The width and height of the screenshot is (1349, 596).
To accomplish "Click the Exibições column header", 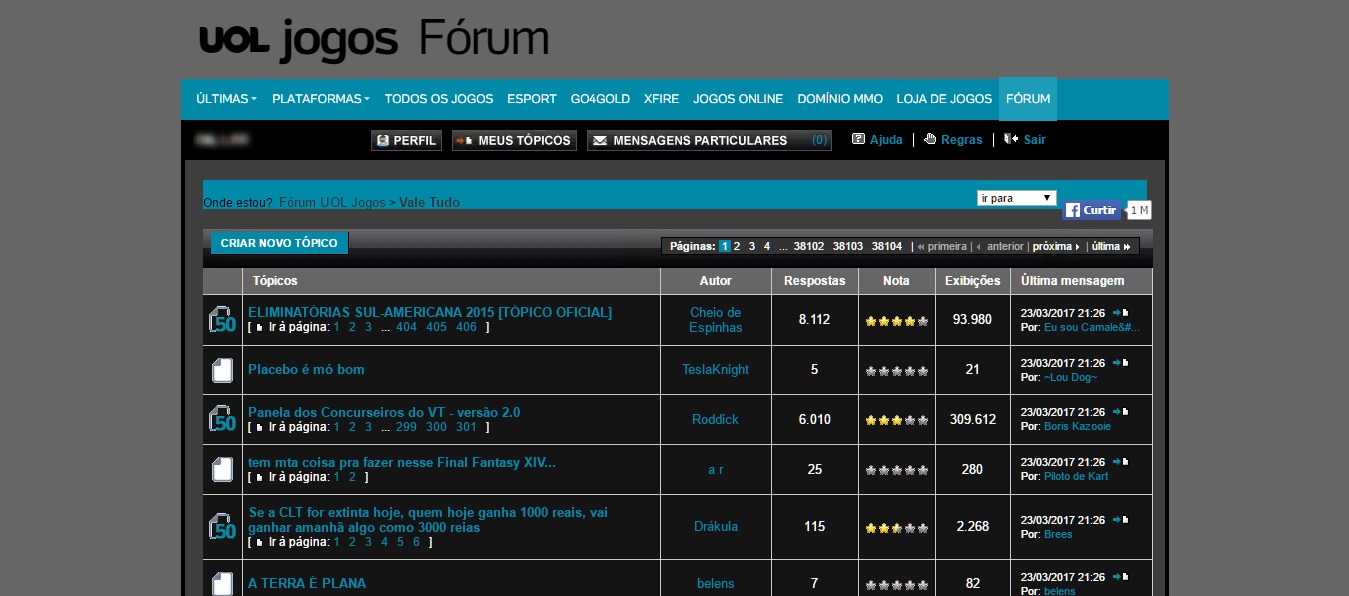I will click(x=973, y=281).
